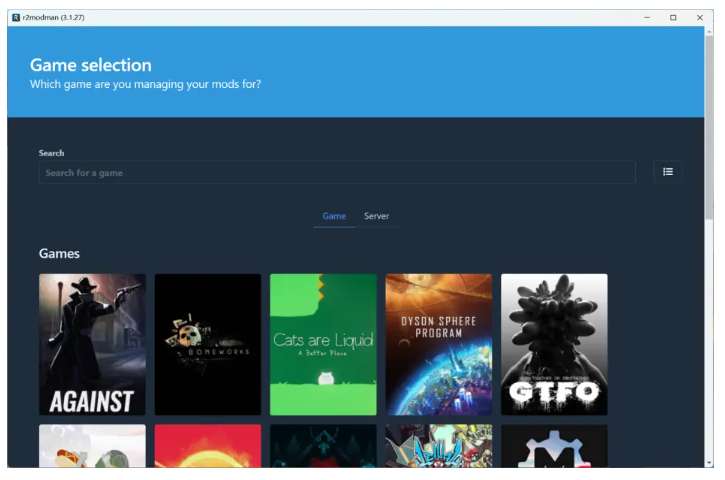Select the orange sun game tile in second row

(x=208, y=446)
